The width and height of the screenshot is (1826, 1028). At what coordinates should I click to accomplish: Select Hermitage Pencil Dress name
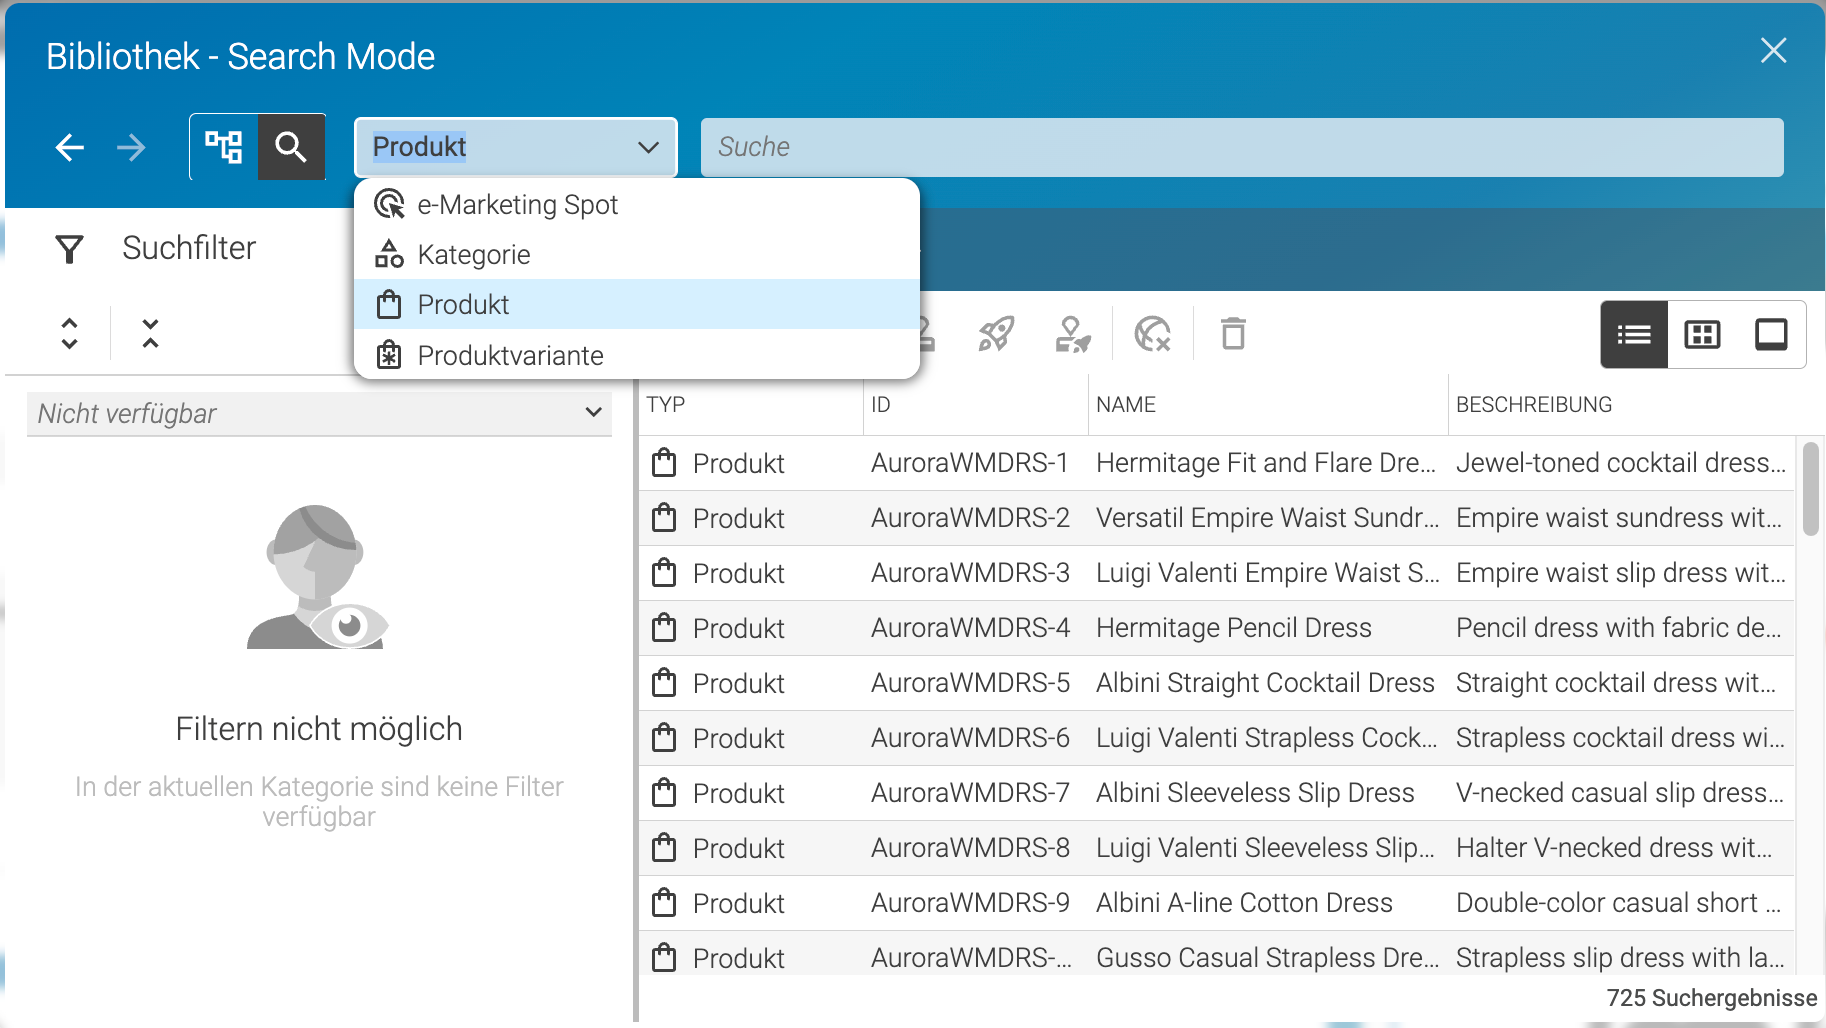(1234, 627)
